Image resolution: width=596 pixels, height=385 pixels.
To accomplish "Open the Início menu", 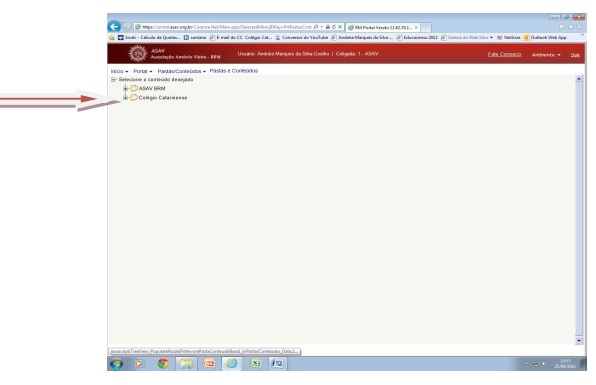I will pos(119,71).
